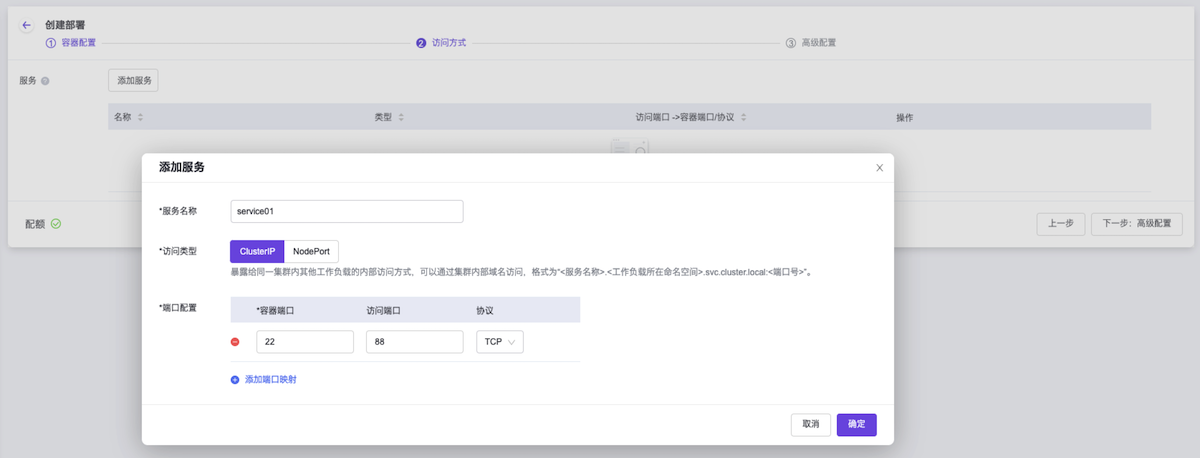Click the blue plus icon for 添加端口映射

[235, 380]
